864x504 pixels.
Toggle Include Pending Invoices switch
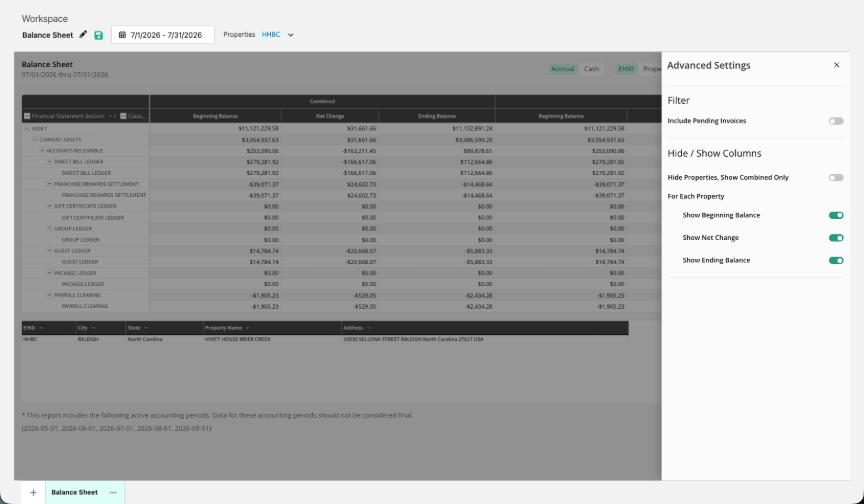836,121
